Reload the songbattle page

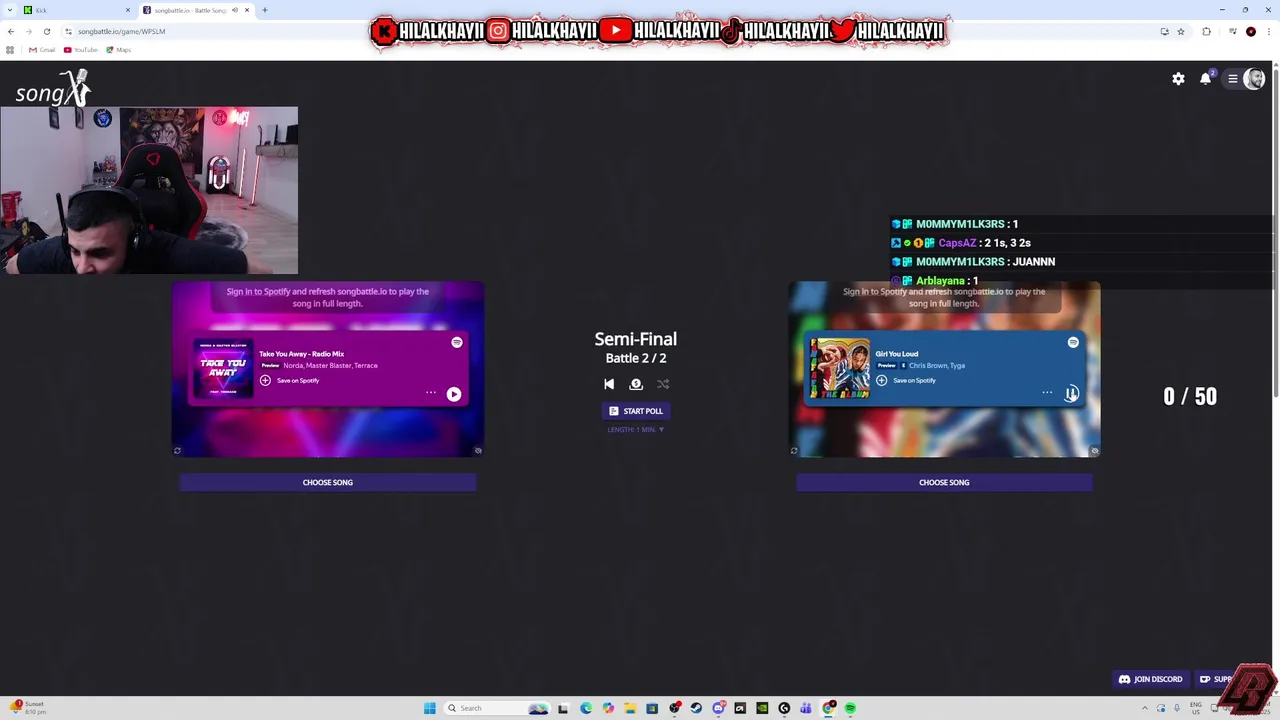[47, 31]
